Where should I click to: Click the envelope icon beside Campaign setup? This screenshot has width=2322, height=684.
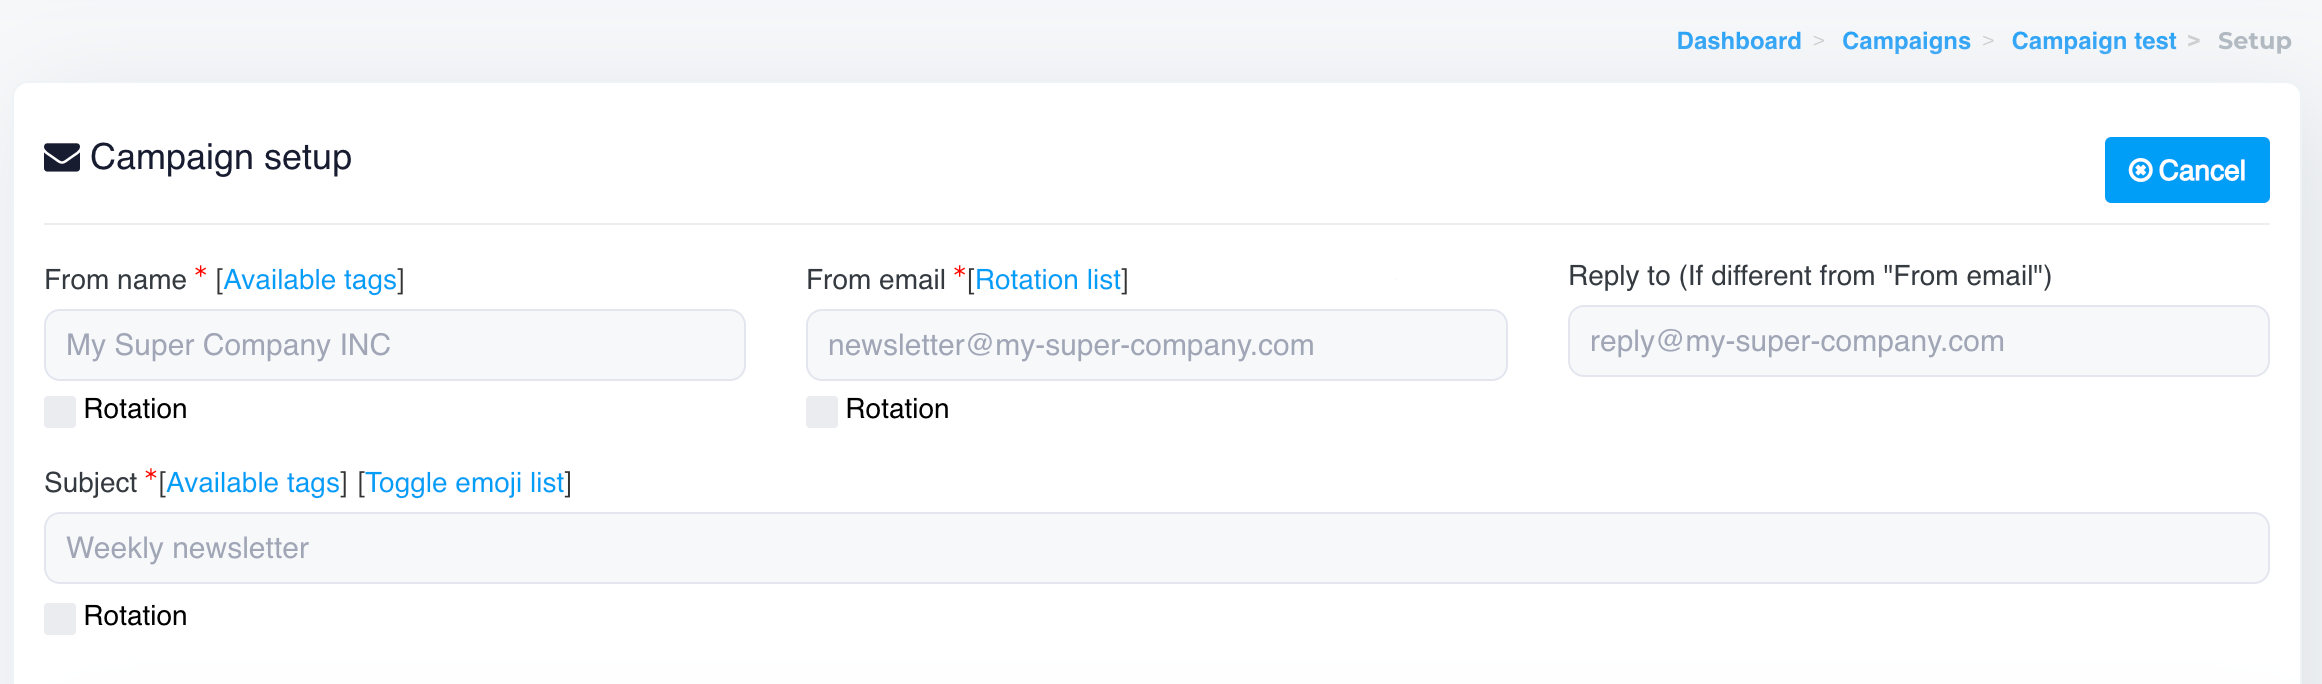click(x=62, y=158)
